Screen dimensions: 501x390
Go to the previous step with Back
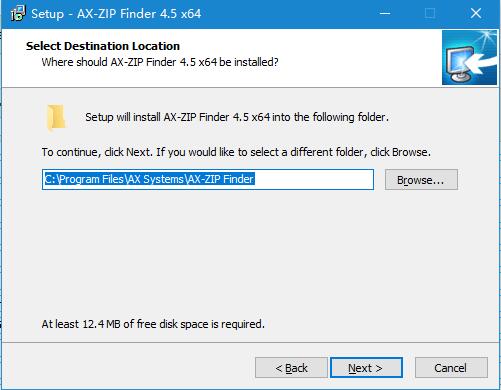tap(291, 368)
